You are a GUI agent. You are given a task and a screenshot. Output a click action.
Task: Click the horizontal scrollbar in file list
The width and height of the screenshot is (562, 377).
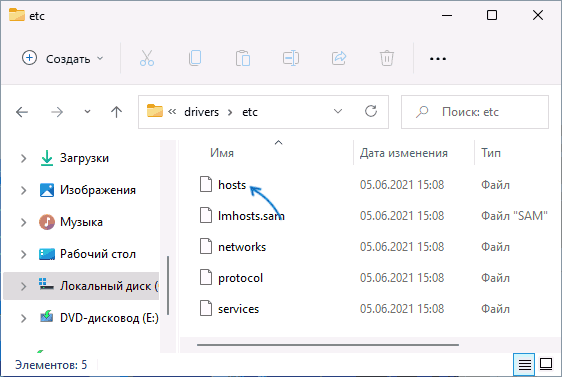point(328,345)
